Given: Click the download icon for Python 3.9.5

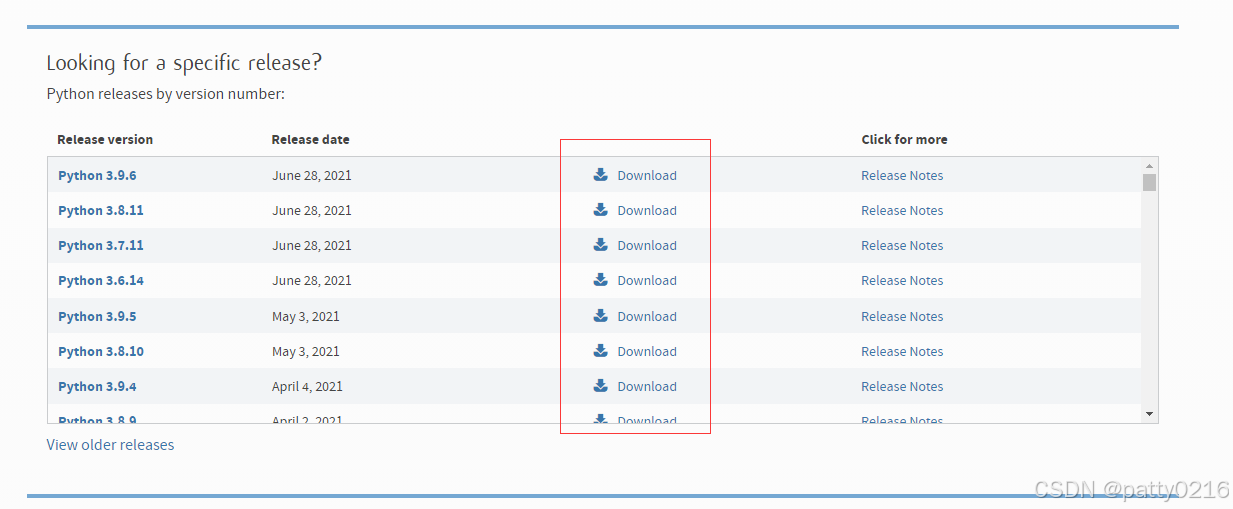Looking at the screenshot, I should pyautogui.click(x=600, y=315).
